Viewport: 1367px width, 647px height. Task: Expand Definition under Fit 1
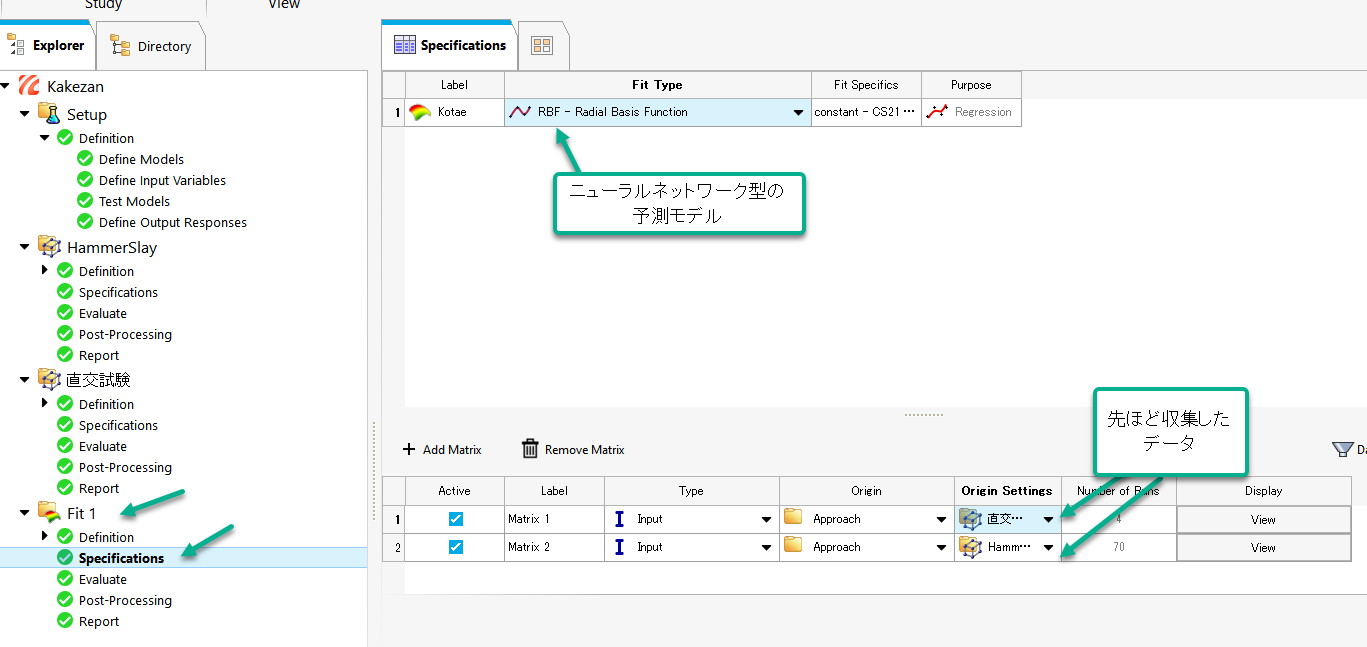45,537
